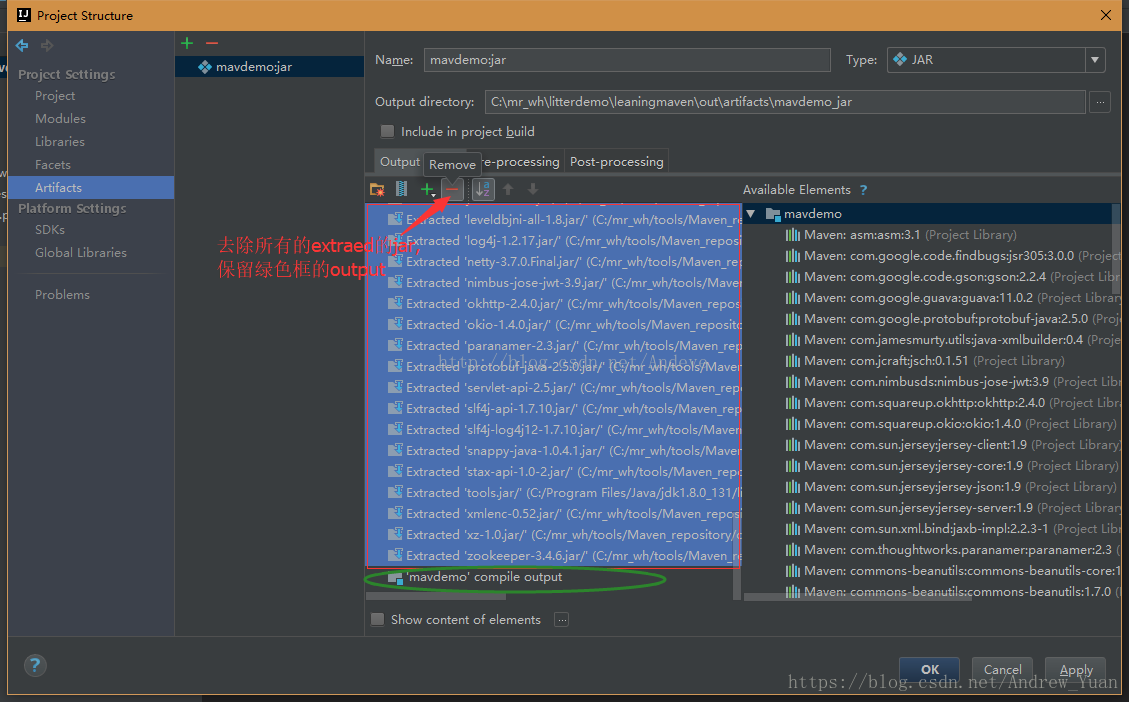Click the Output directory path field
Image resolution: width=1129 pixels, height=702 pixels.
point(785,102)
